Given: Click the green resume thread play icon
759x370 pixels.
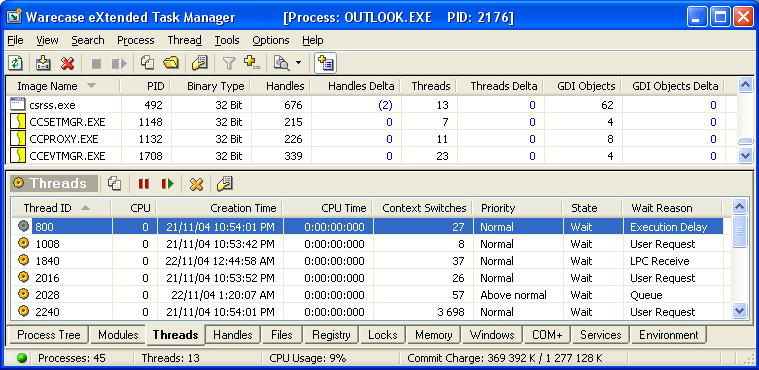Looking at the screenshot, I should [167, 184].
